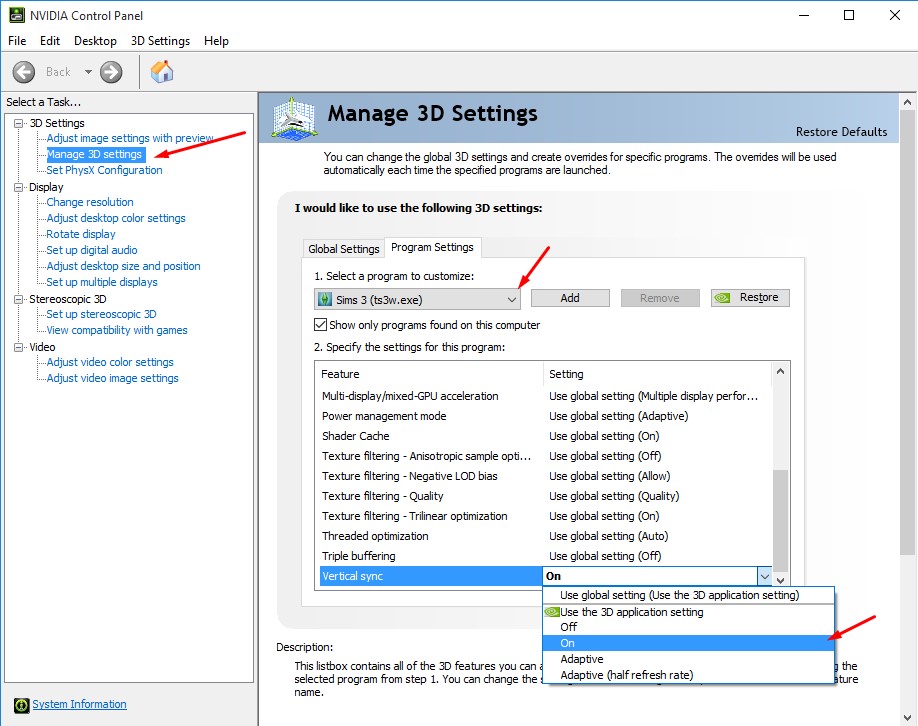Image resolution: width=918 pixels, height=726 pixels.
Task: Open the back history dropdown arrow
Action: (88, 72)
